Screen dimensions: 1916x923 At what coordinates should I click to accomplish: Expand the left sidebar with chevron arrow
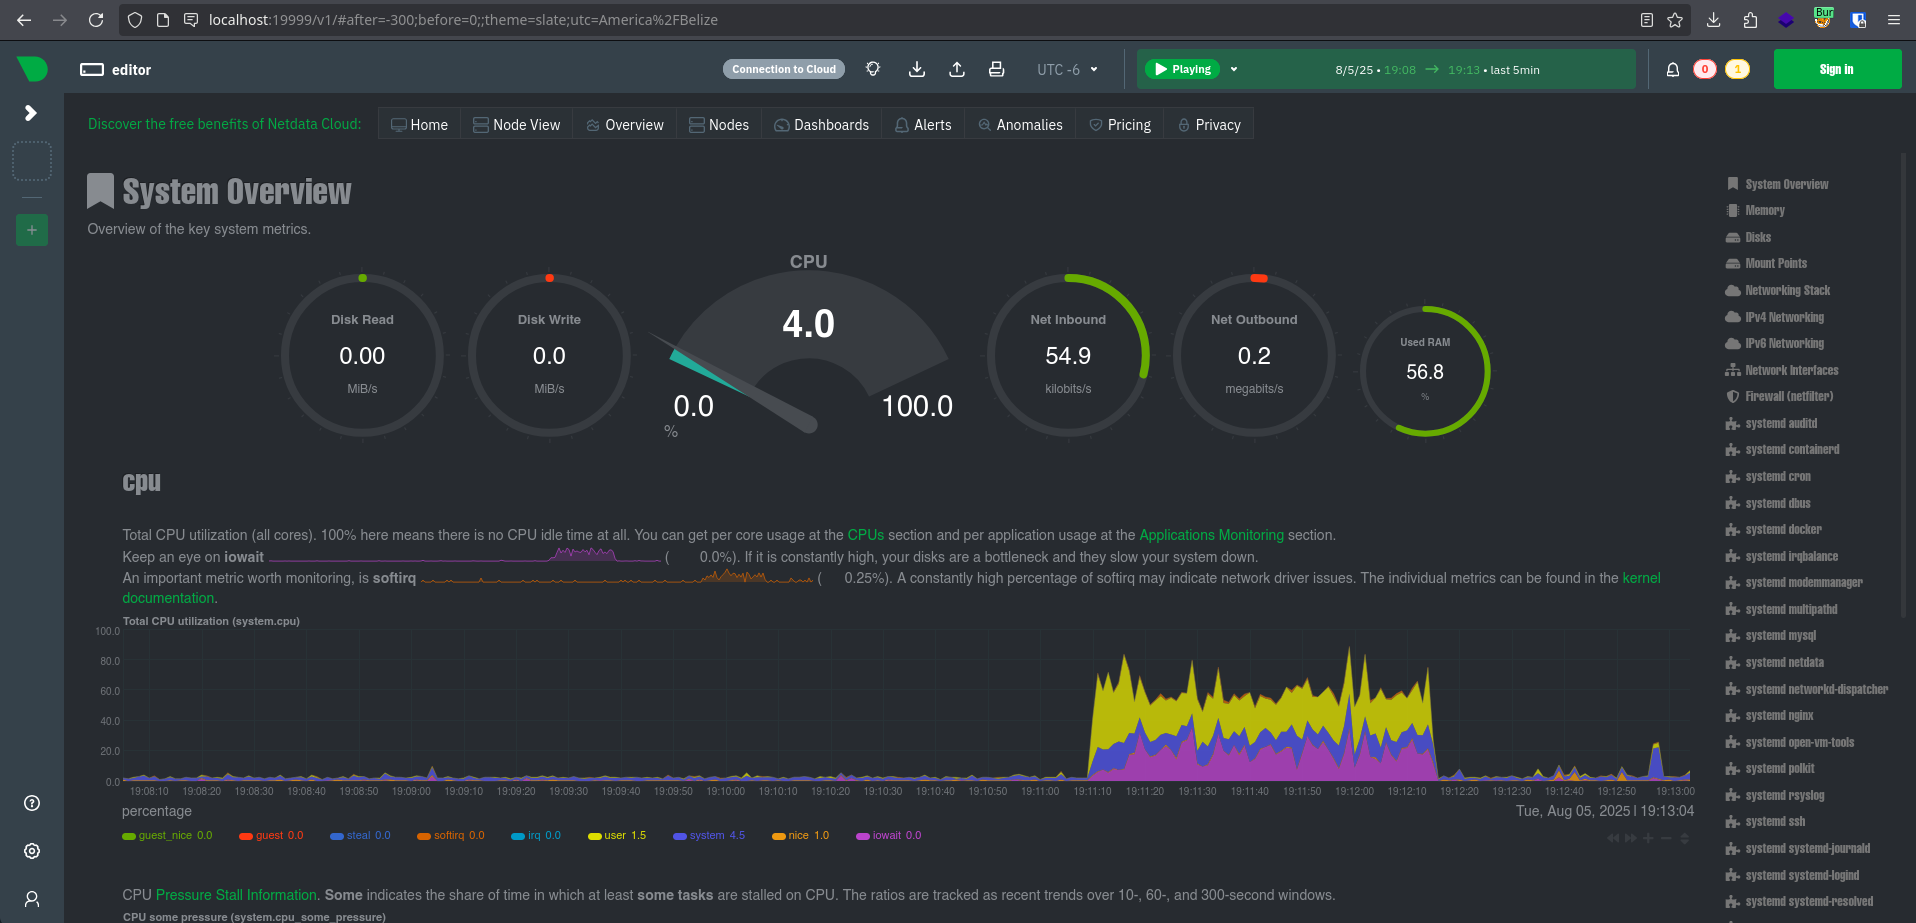(31, 113)
